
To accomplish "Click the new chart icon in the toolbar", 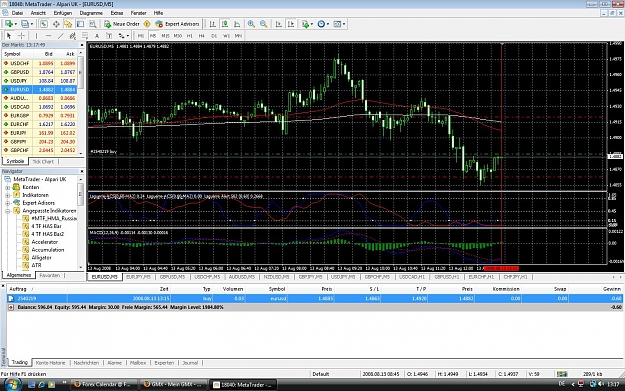I will tap(9, 24).
